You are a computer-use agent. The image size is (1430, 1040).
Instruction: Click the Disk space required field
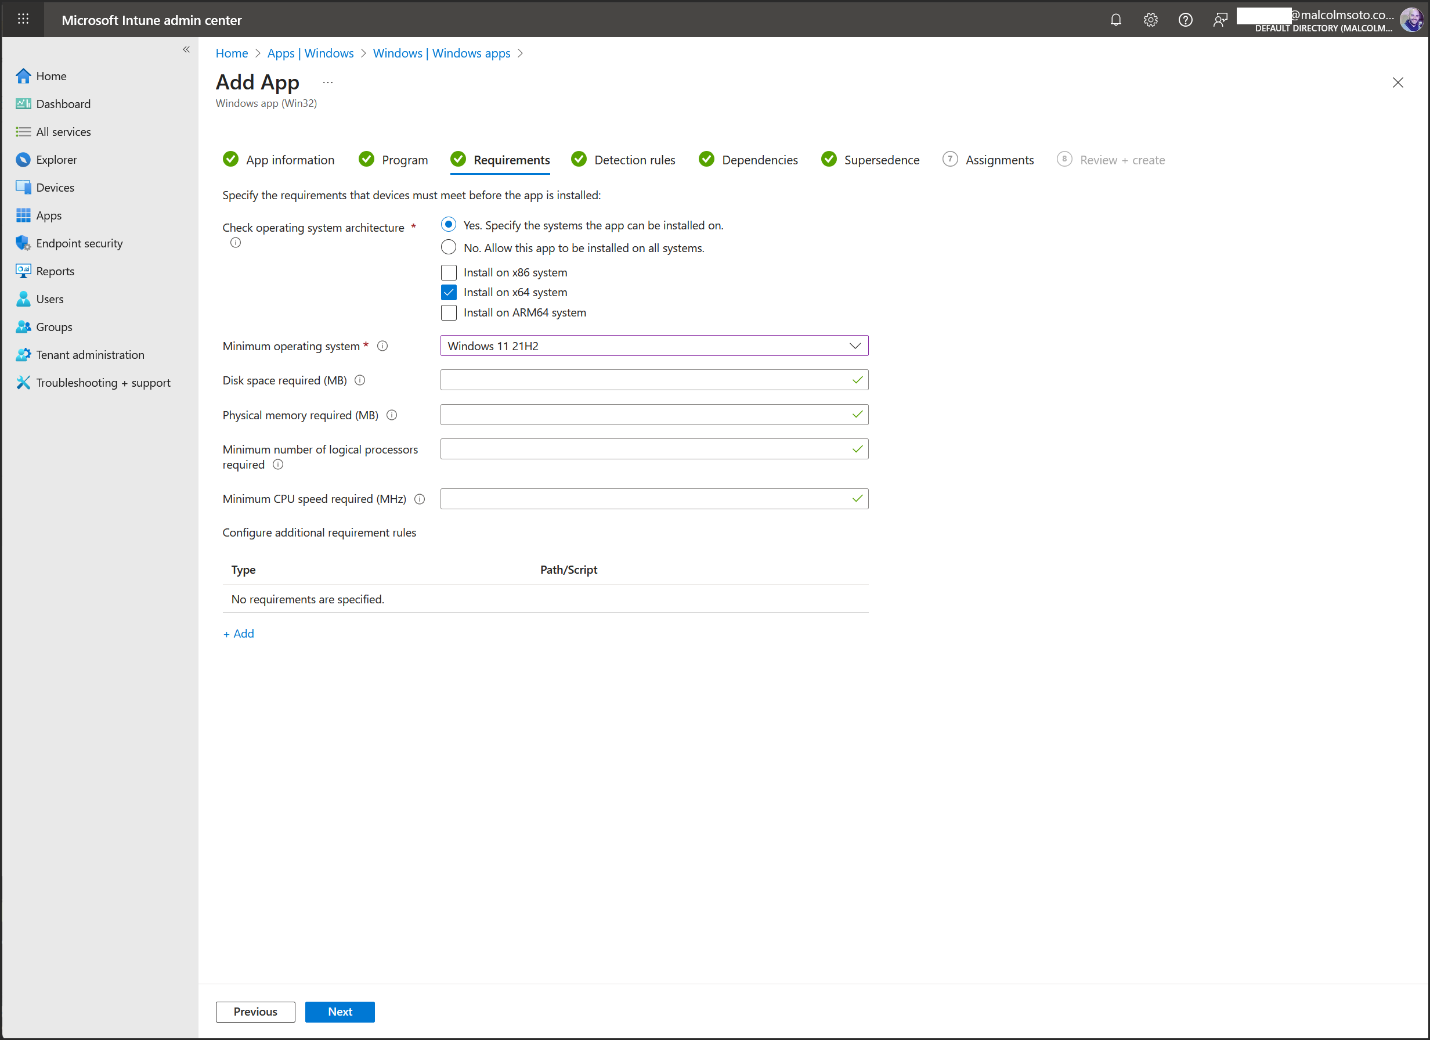(654, 379)
